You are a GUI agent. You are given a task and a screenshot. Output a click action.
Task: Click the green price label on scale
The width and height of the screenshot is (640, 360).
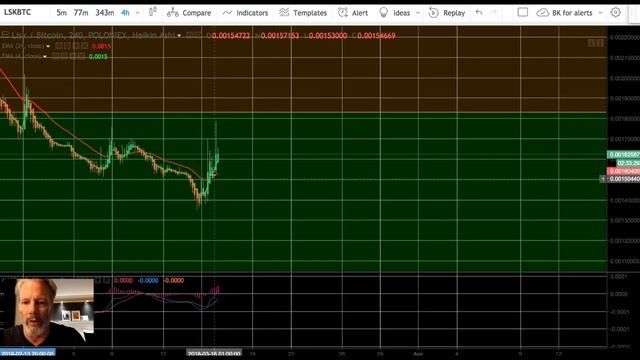(x=623, y=155)
